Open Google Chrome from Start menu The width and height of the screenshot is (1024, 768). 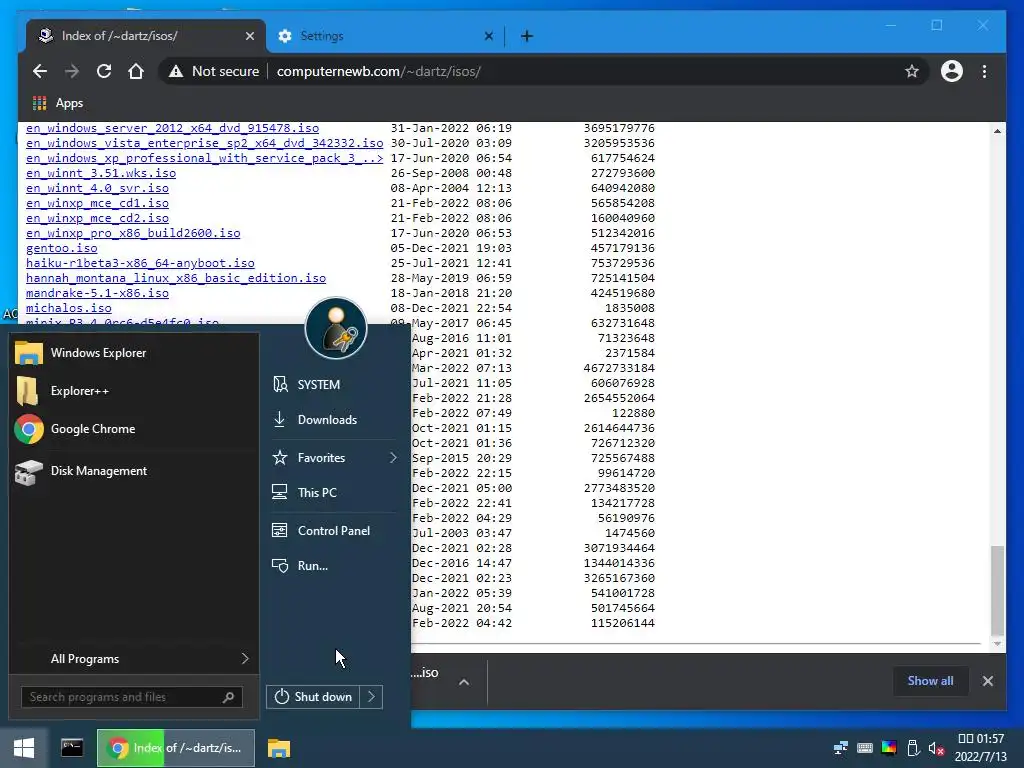coord(134,429)
